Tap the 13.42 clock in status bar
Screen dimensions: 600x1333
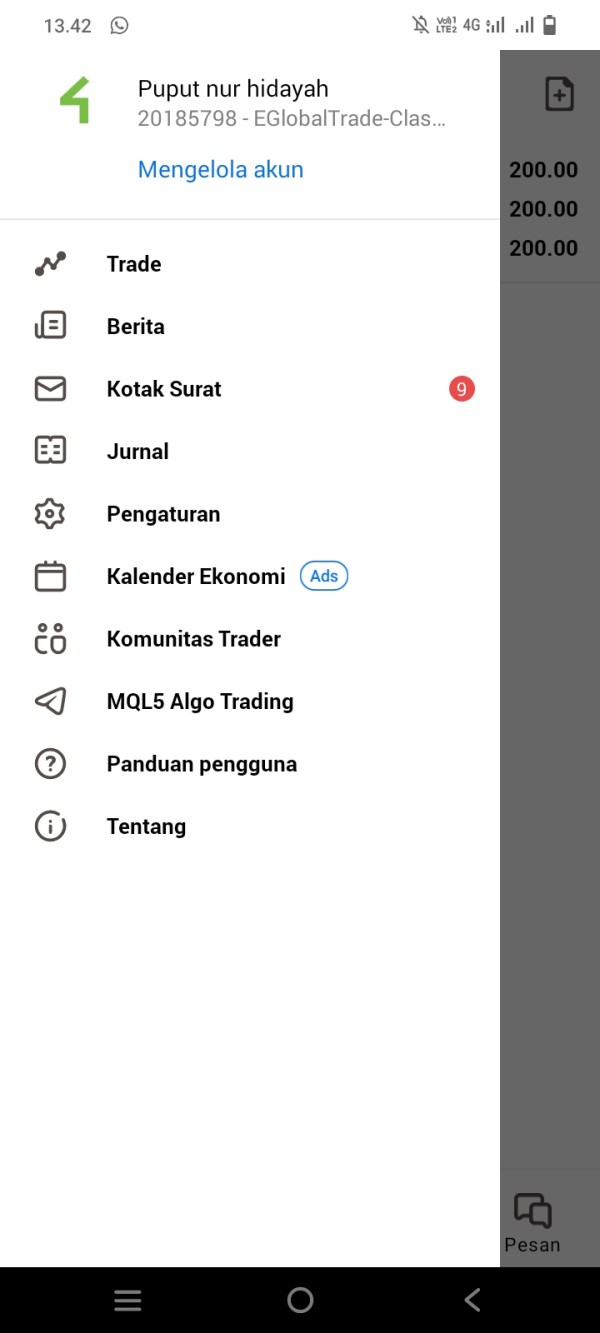click(68, 26)
